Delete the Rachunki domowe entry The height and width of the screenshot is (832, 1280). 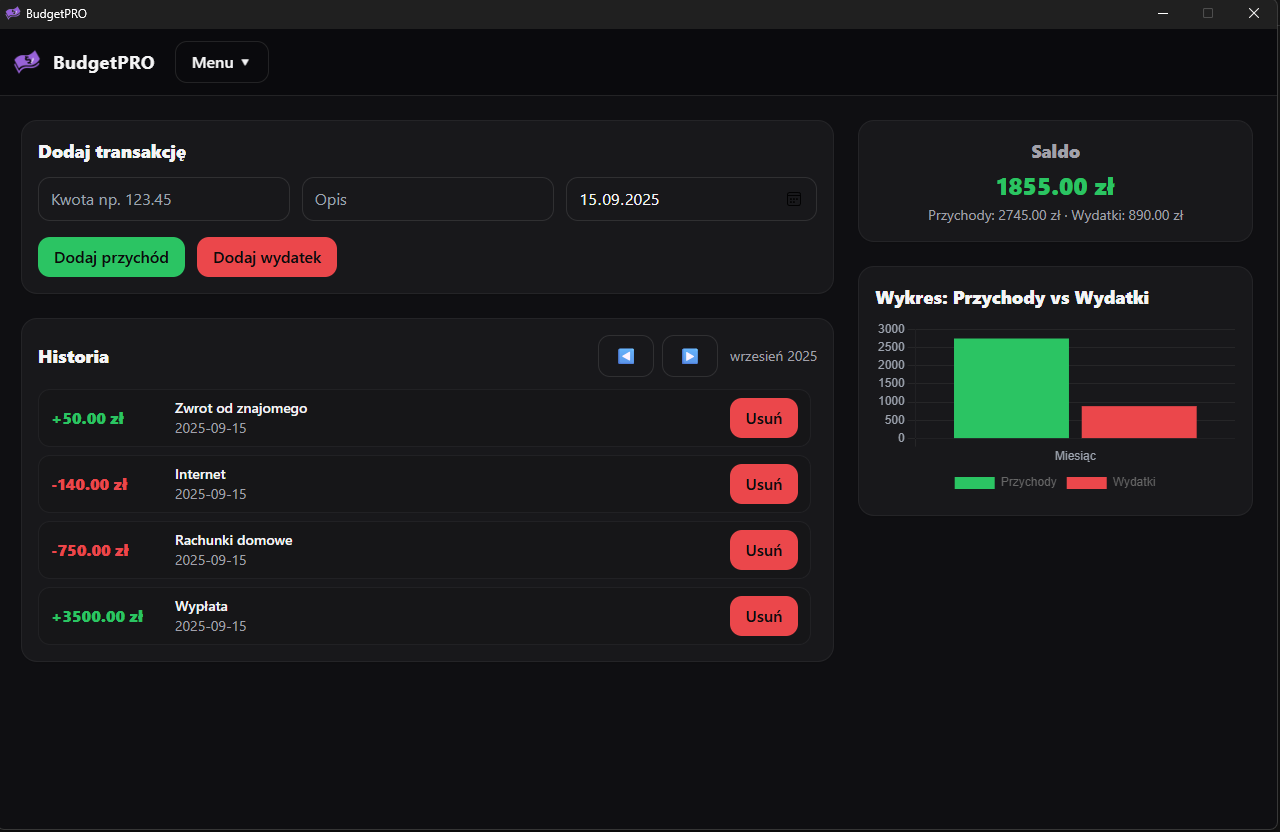pyautogui.click(x=763, y=550)
